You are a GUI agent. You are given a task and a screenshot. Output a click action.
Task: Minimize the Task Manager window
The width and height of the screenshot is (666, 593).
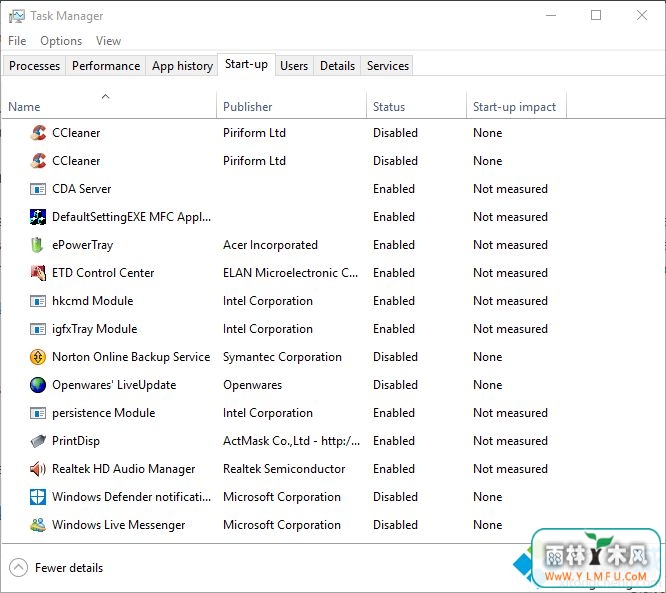pos(551,15)
